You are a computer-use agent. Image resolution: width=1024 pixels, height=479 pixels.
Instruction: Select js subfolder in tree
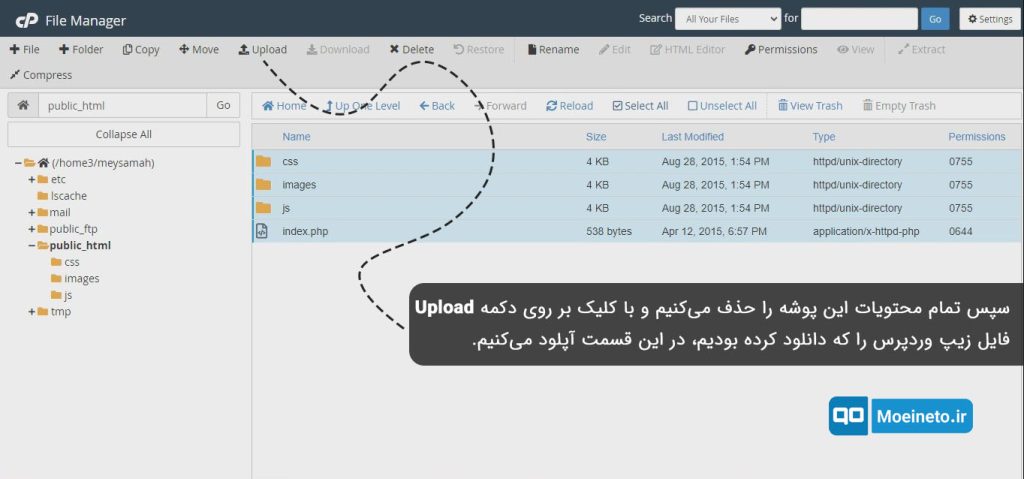[x=68, y=295]
